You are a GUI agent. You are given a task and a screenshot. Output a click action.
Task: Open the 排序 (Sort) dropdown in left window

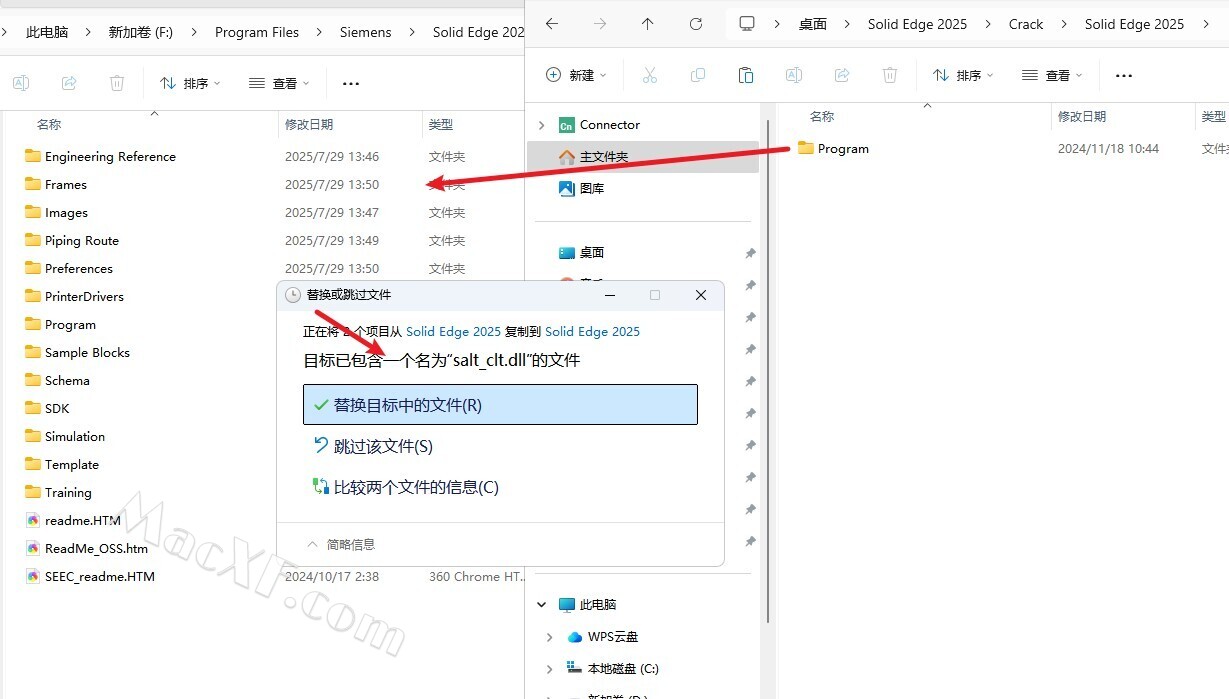click(190, 83)
